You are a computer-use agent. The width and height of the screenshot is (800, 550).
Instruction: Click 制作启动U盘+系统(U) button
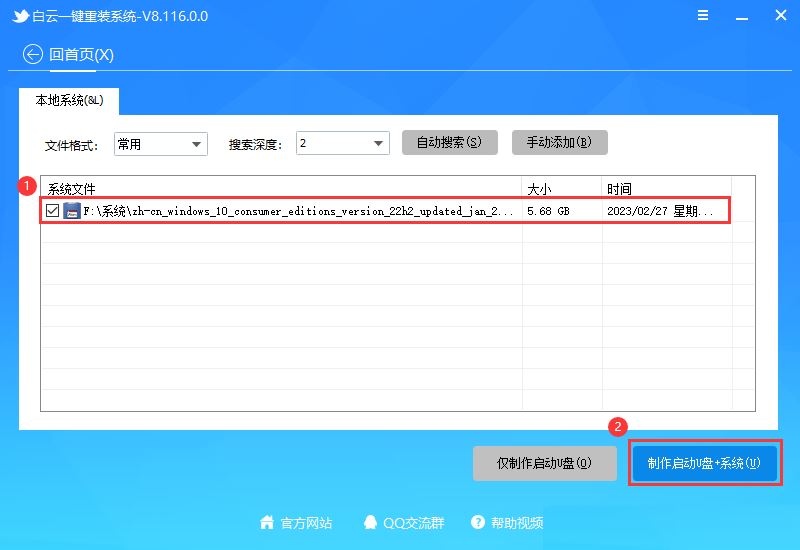[x=705, y=463]
